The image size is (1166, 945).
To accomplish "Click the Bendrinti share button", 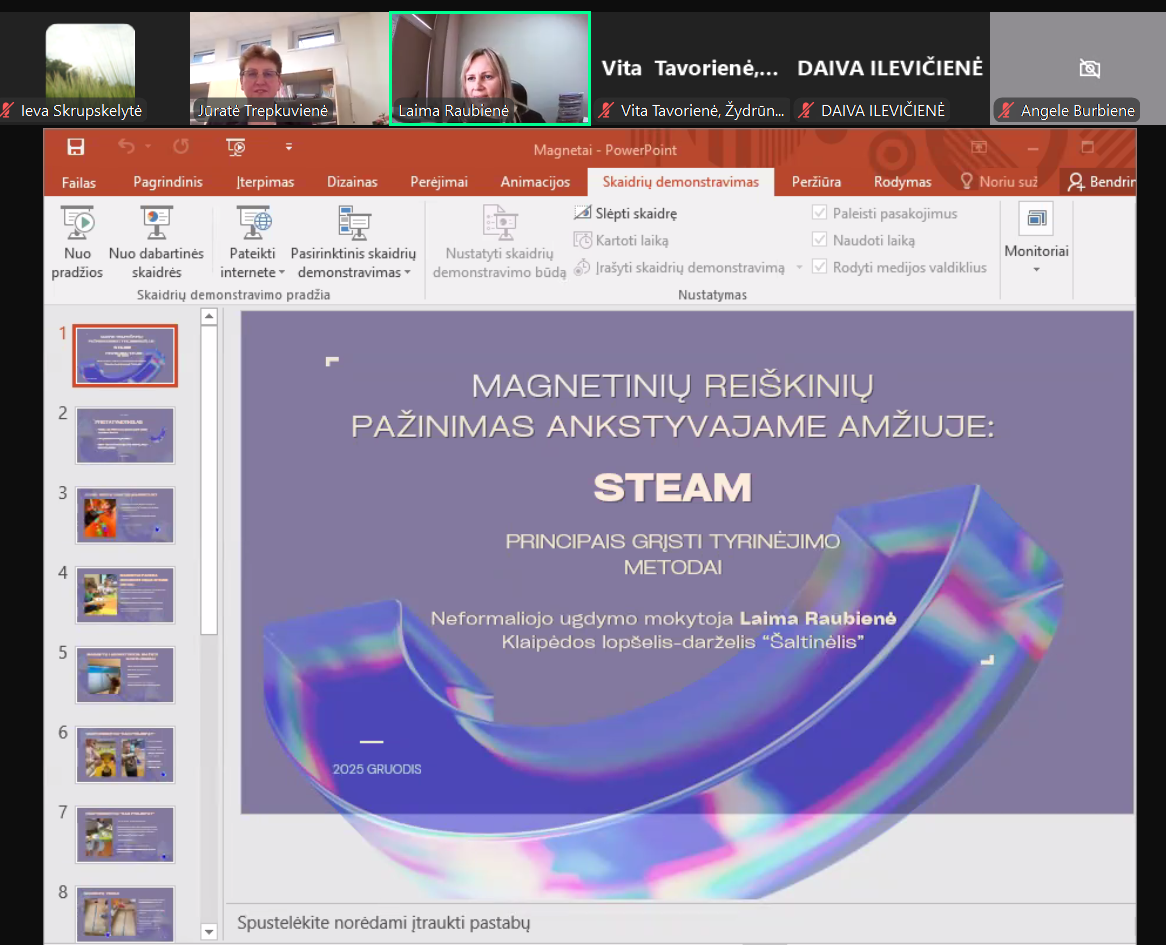I will 1100,182.
